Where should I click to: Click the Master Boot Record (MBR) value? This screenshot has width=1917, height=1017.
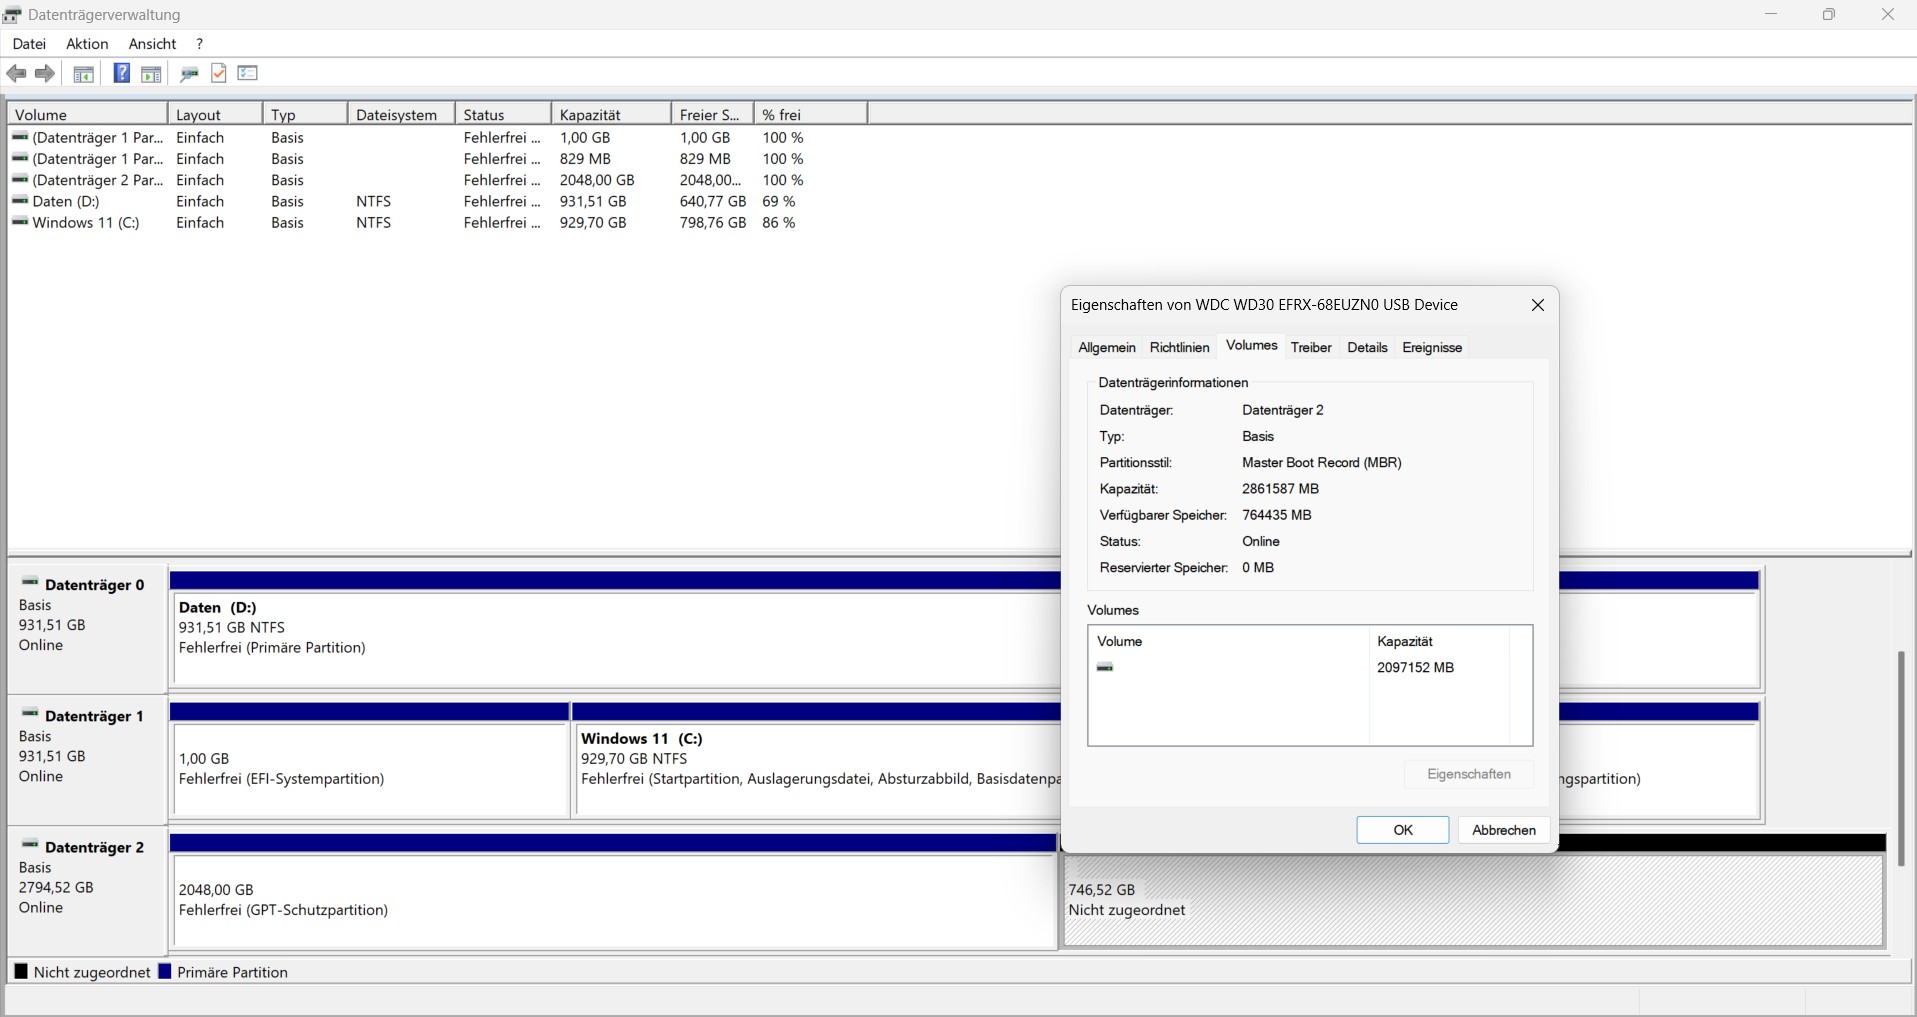pyautogui.click(x=1322, y=463)
